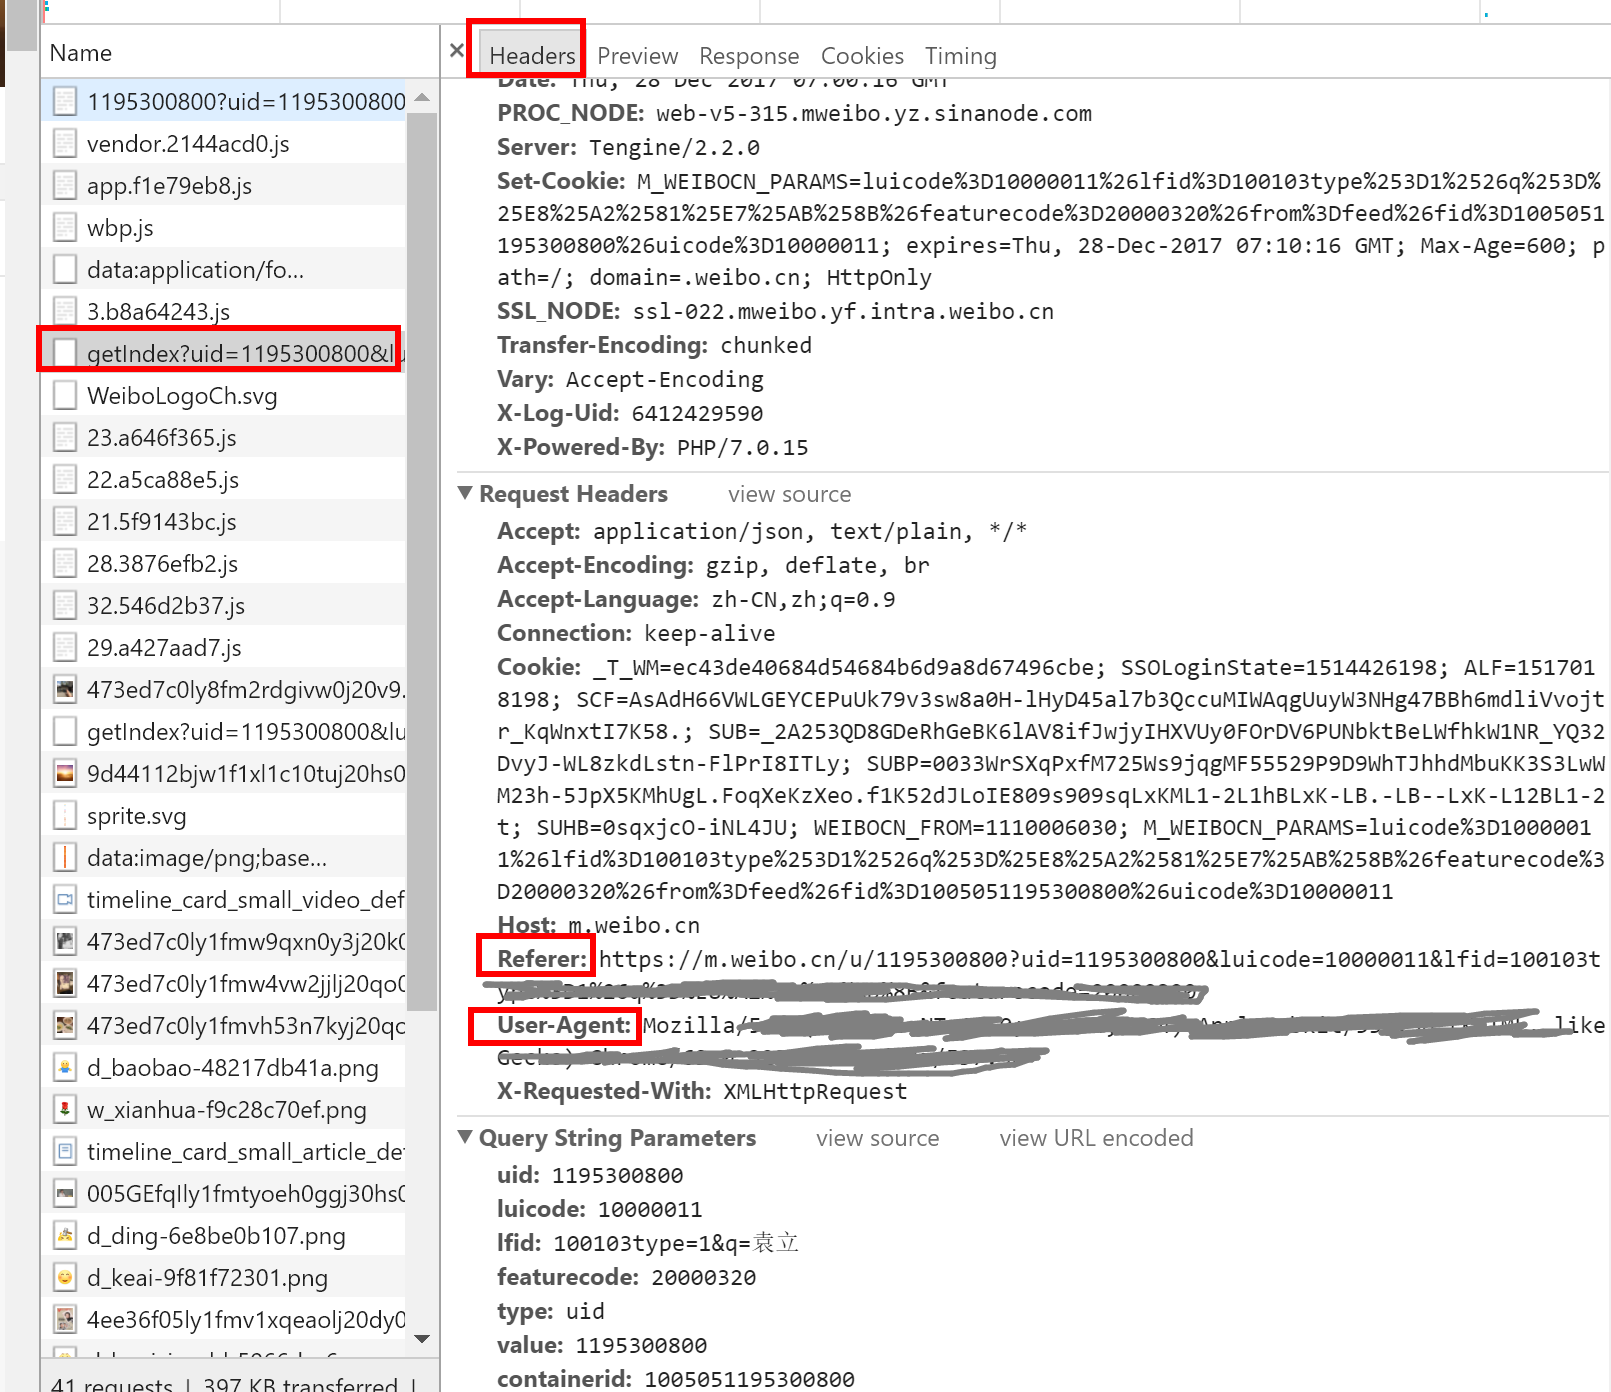1611x1392 pixels.
Task: View source of Query String Parameters
Action: [877, 1138]
